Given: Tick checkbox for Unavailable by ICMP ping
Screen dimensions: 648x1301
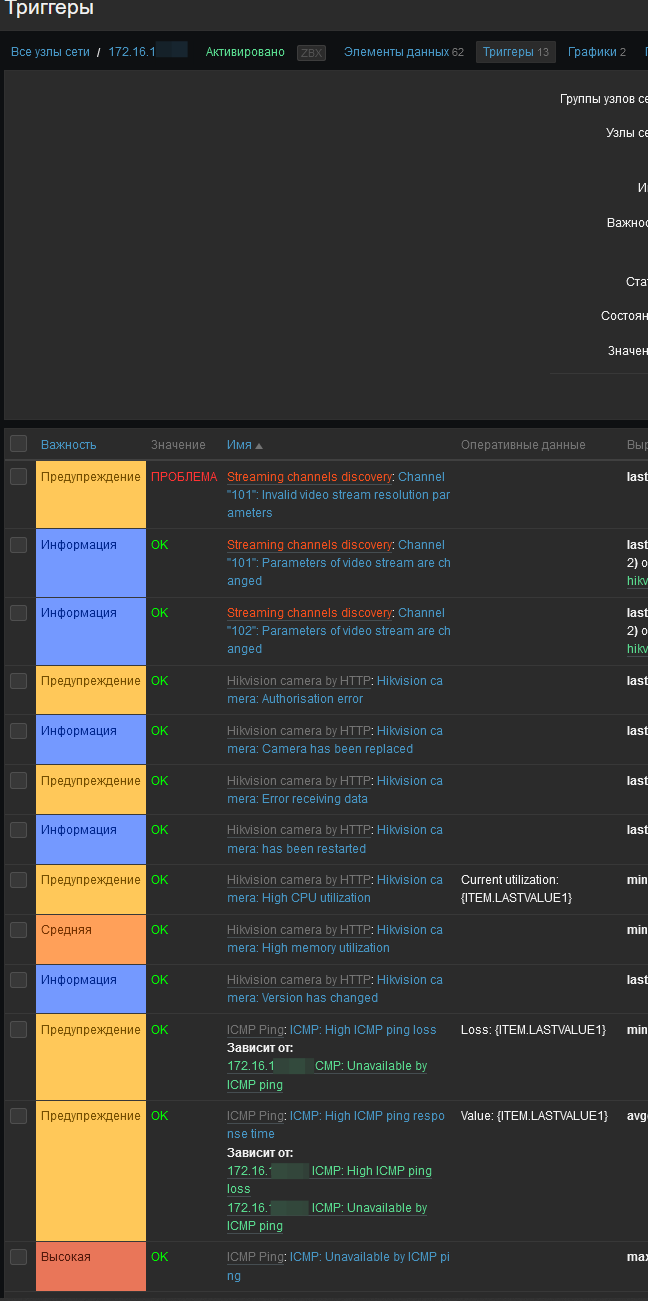Looking at the screenshot, I should coord(19,1257).
